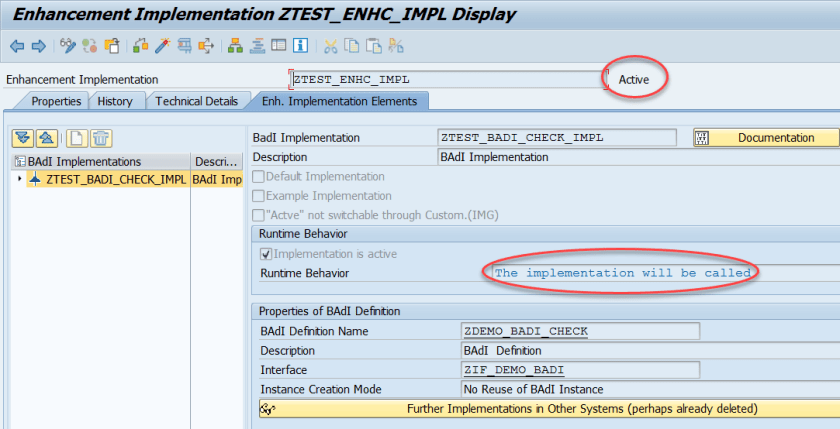Click the Enhancement Implementation ZTEST_ENHC_IMPL field

click(448, 79)
